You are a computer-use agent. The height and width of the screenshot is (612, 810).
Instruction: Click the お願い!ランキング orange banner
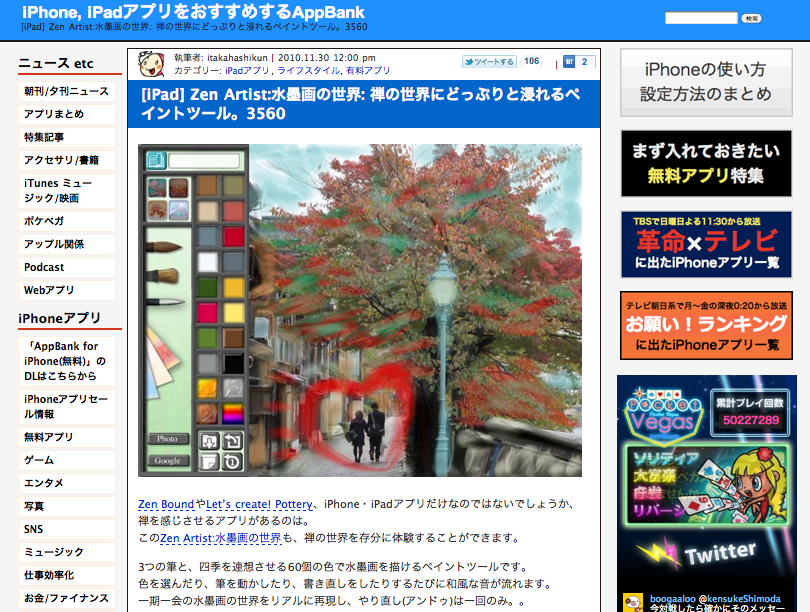(x=706, y=325)
